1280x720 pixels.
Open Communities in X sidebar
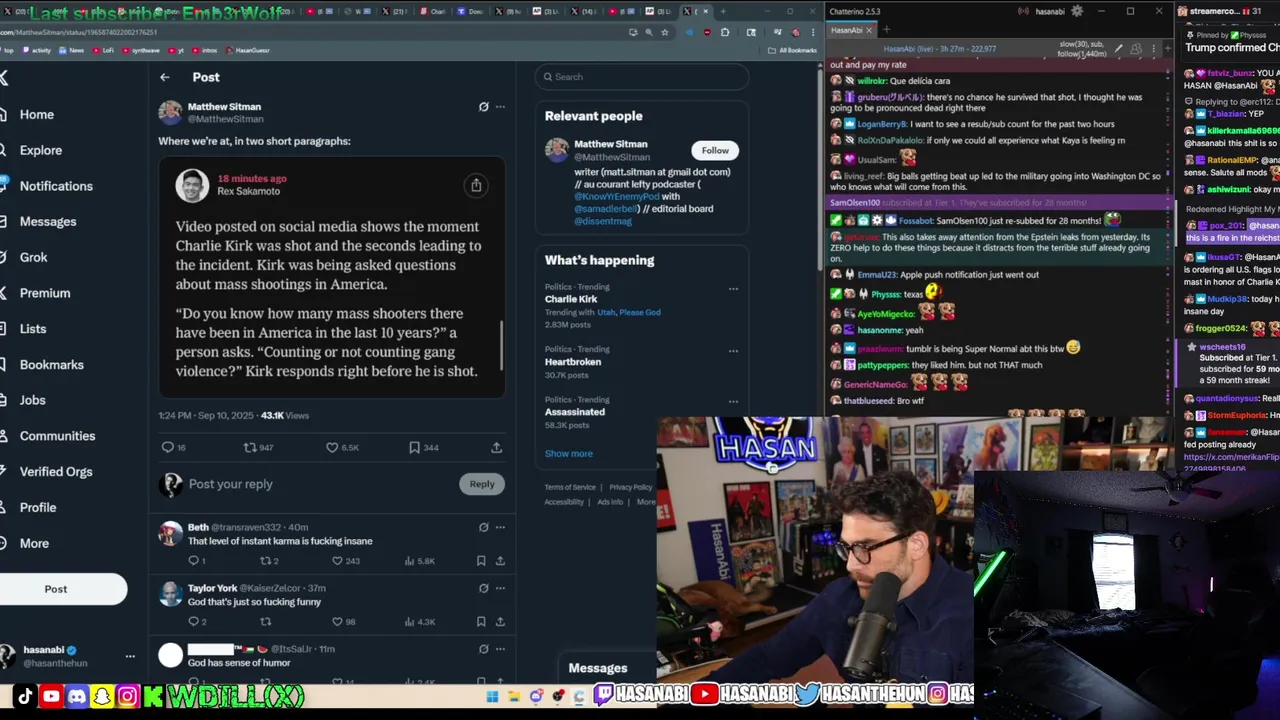tap(58, 436)
